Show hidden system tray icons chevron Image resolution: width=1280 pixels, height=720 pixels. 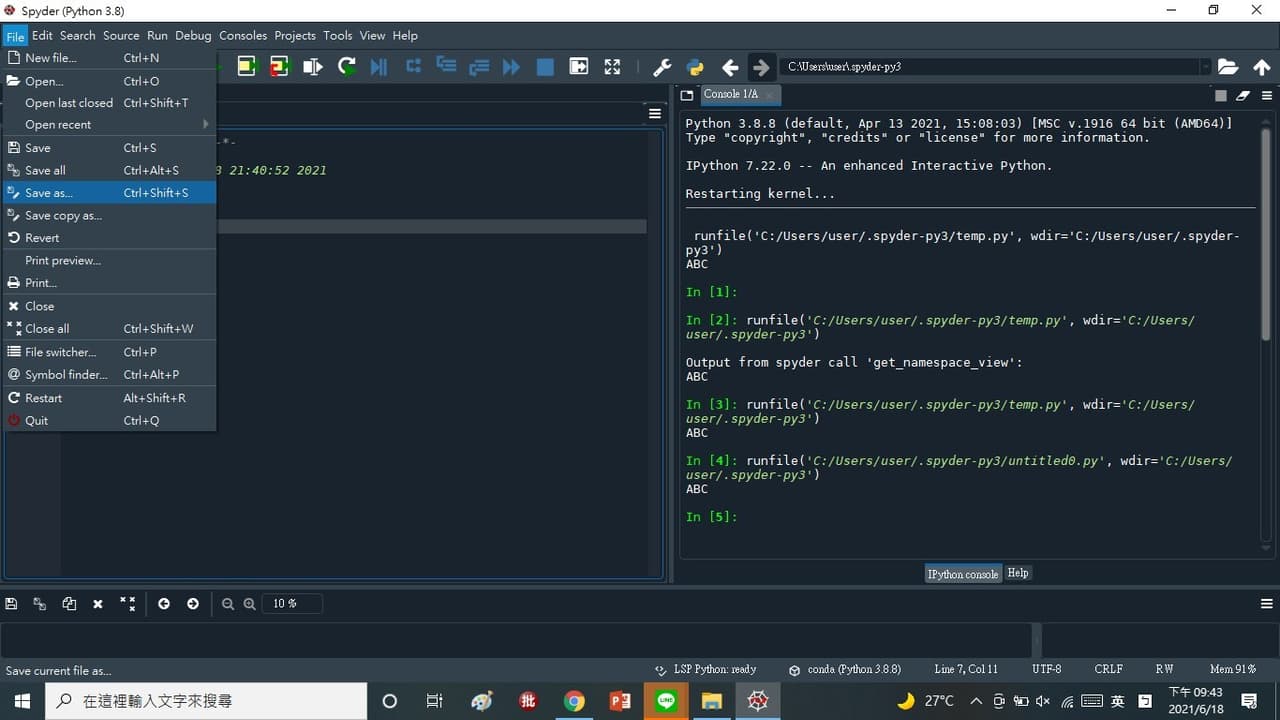coord(976,701)
